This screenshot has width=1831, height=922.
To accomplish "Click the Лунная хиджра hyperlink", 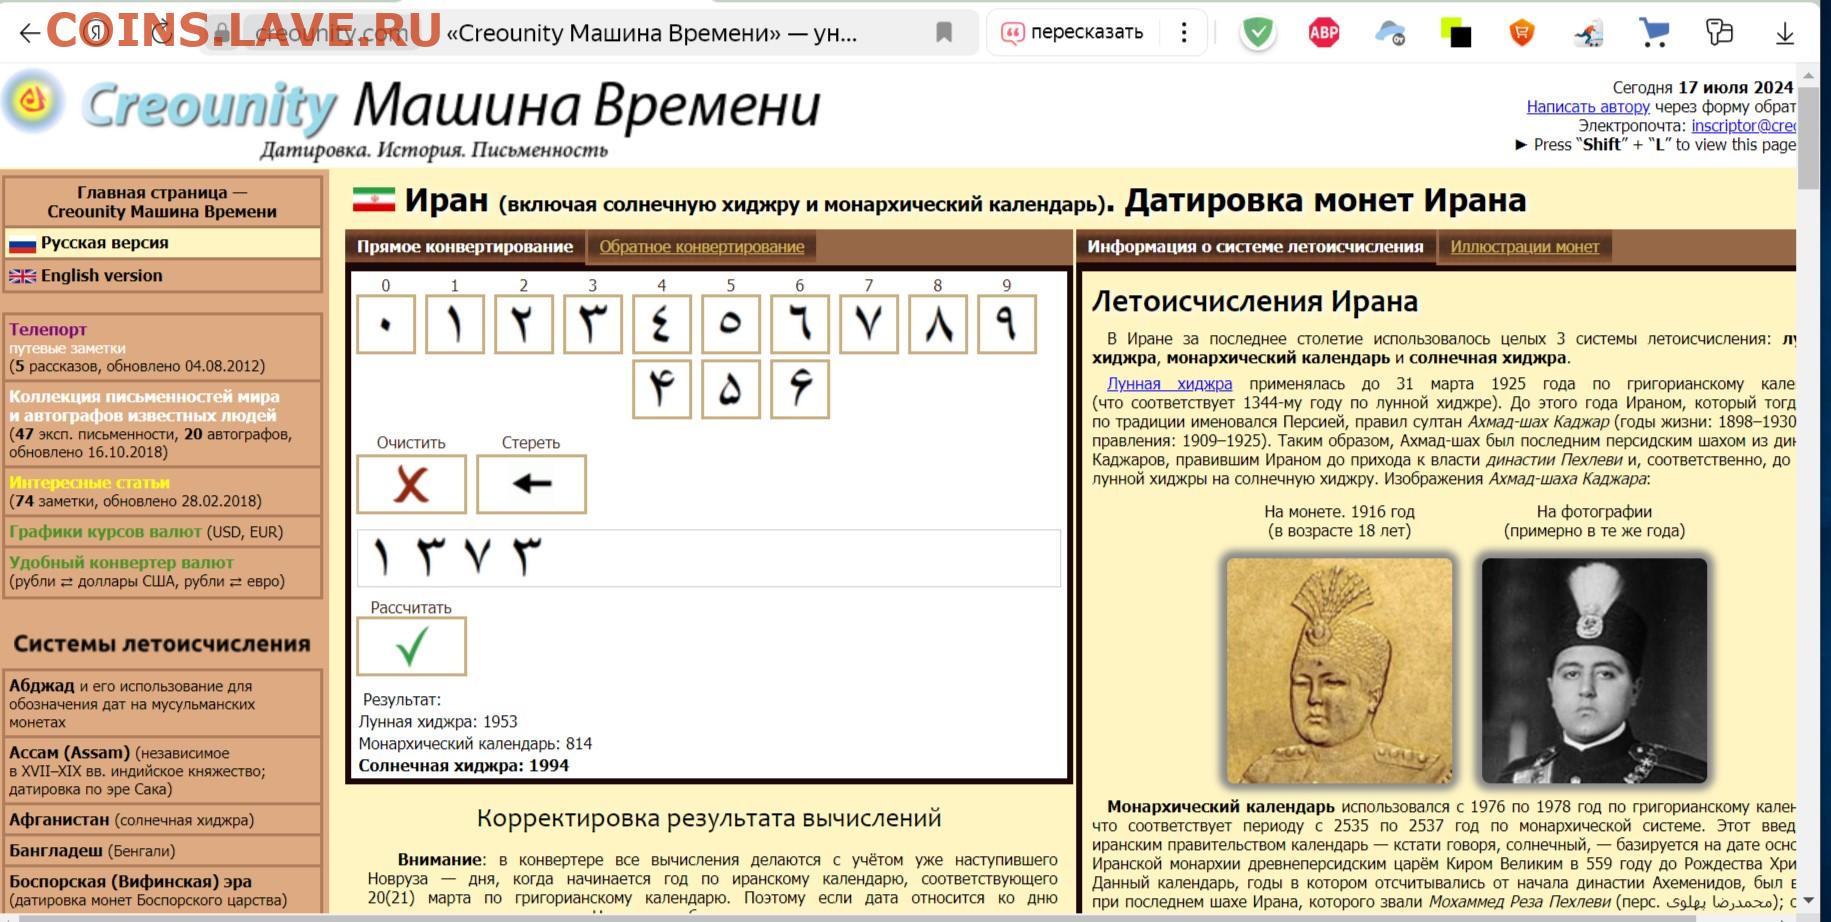I will click(x=1169, y=384).
